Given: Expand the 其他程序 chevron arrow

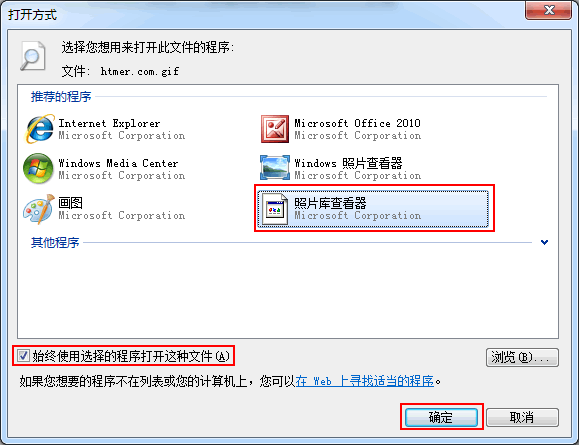Looking at the screenshot, I should point(544,242).
